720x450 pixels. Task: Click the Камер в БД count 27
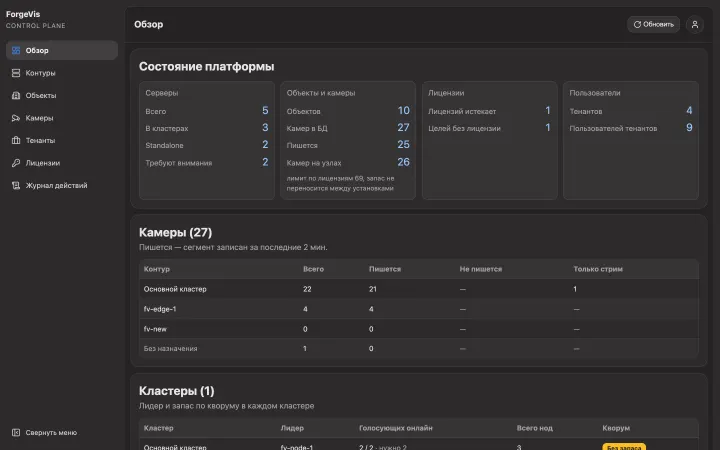click(x=404, y=128)
